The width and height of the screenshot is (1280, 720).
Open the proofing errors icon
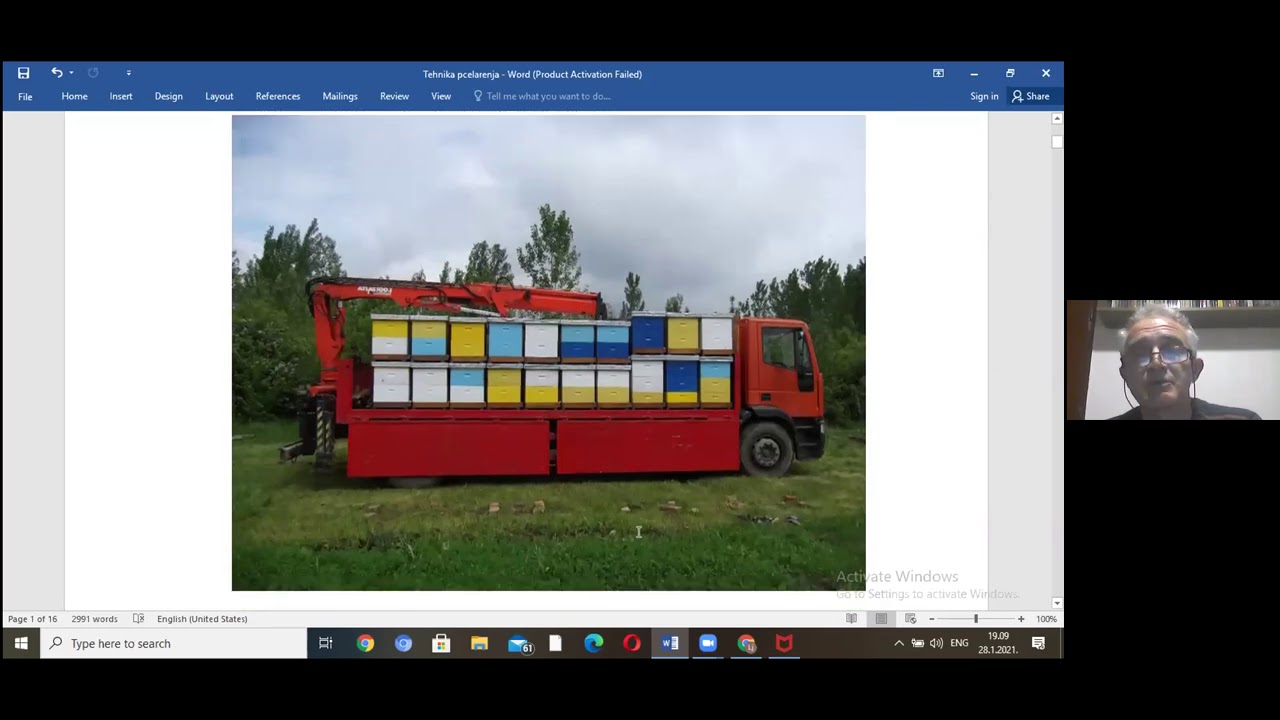[138, 619]
